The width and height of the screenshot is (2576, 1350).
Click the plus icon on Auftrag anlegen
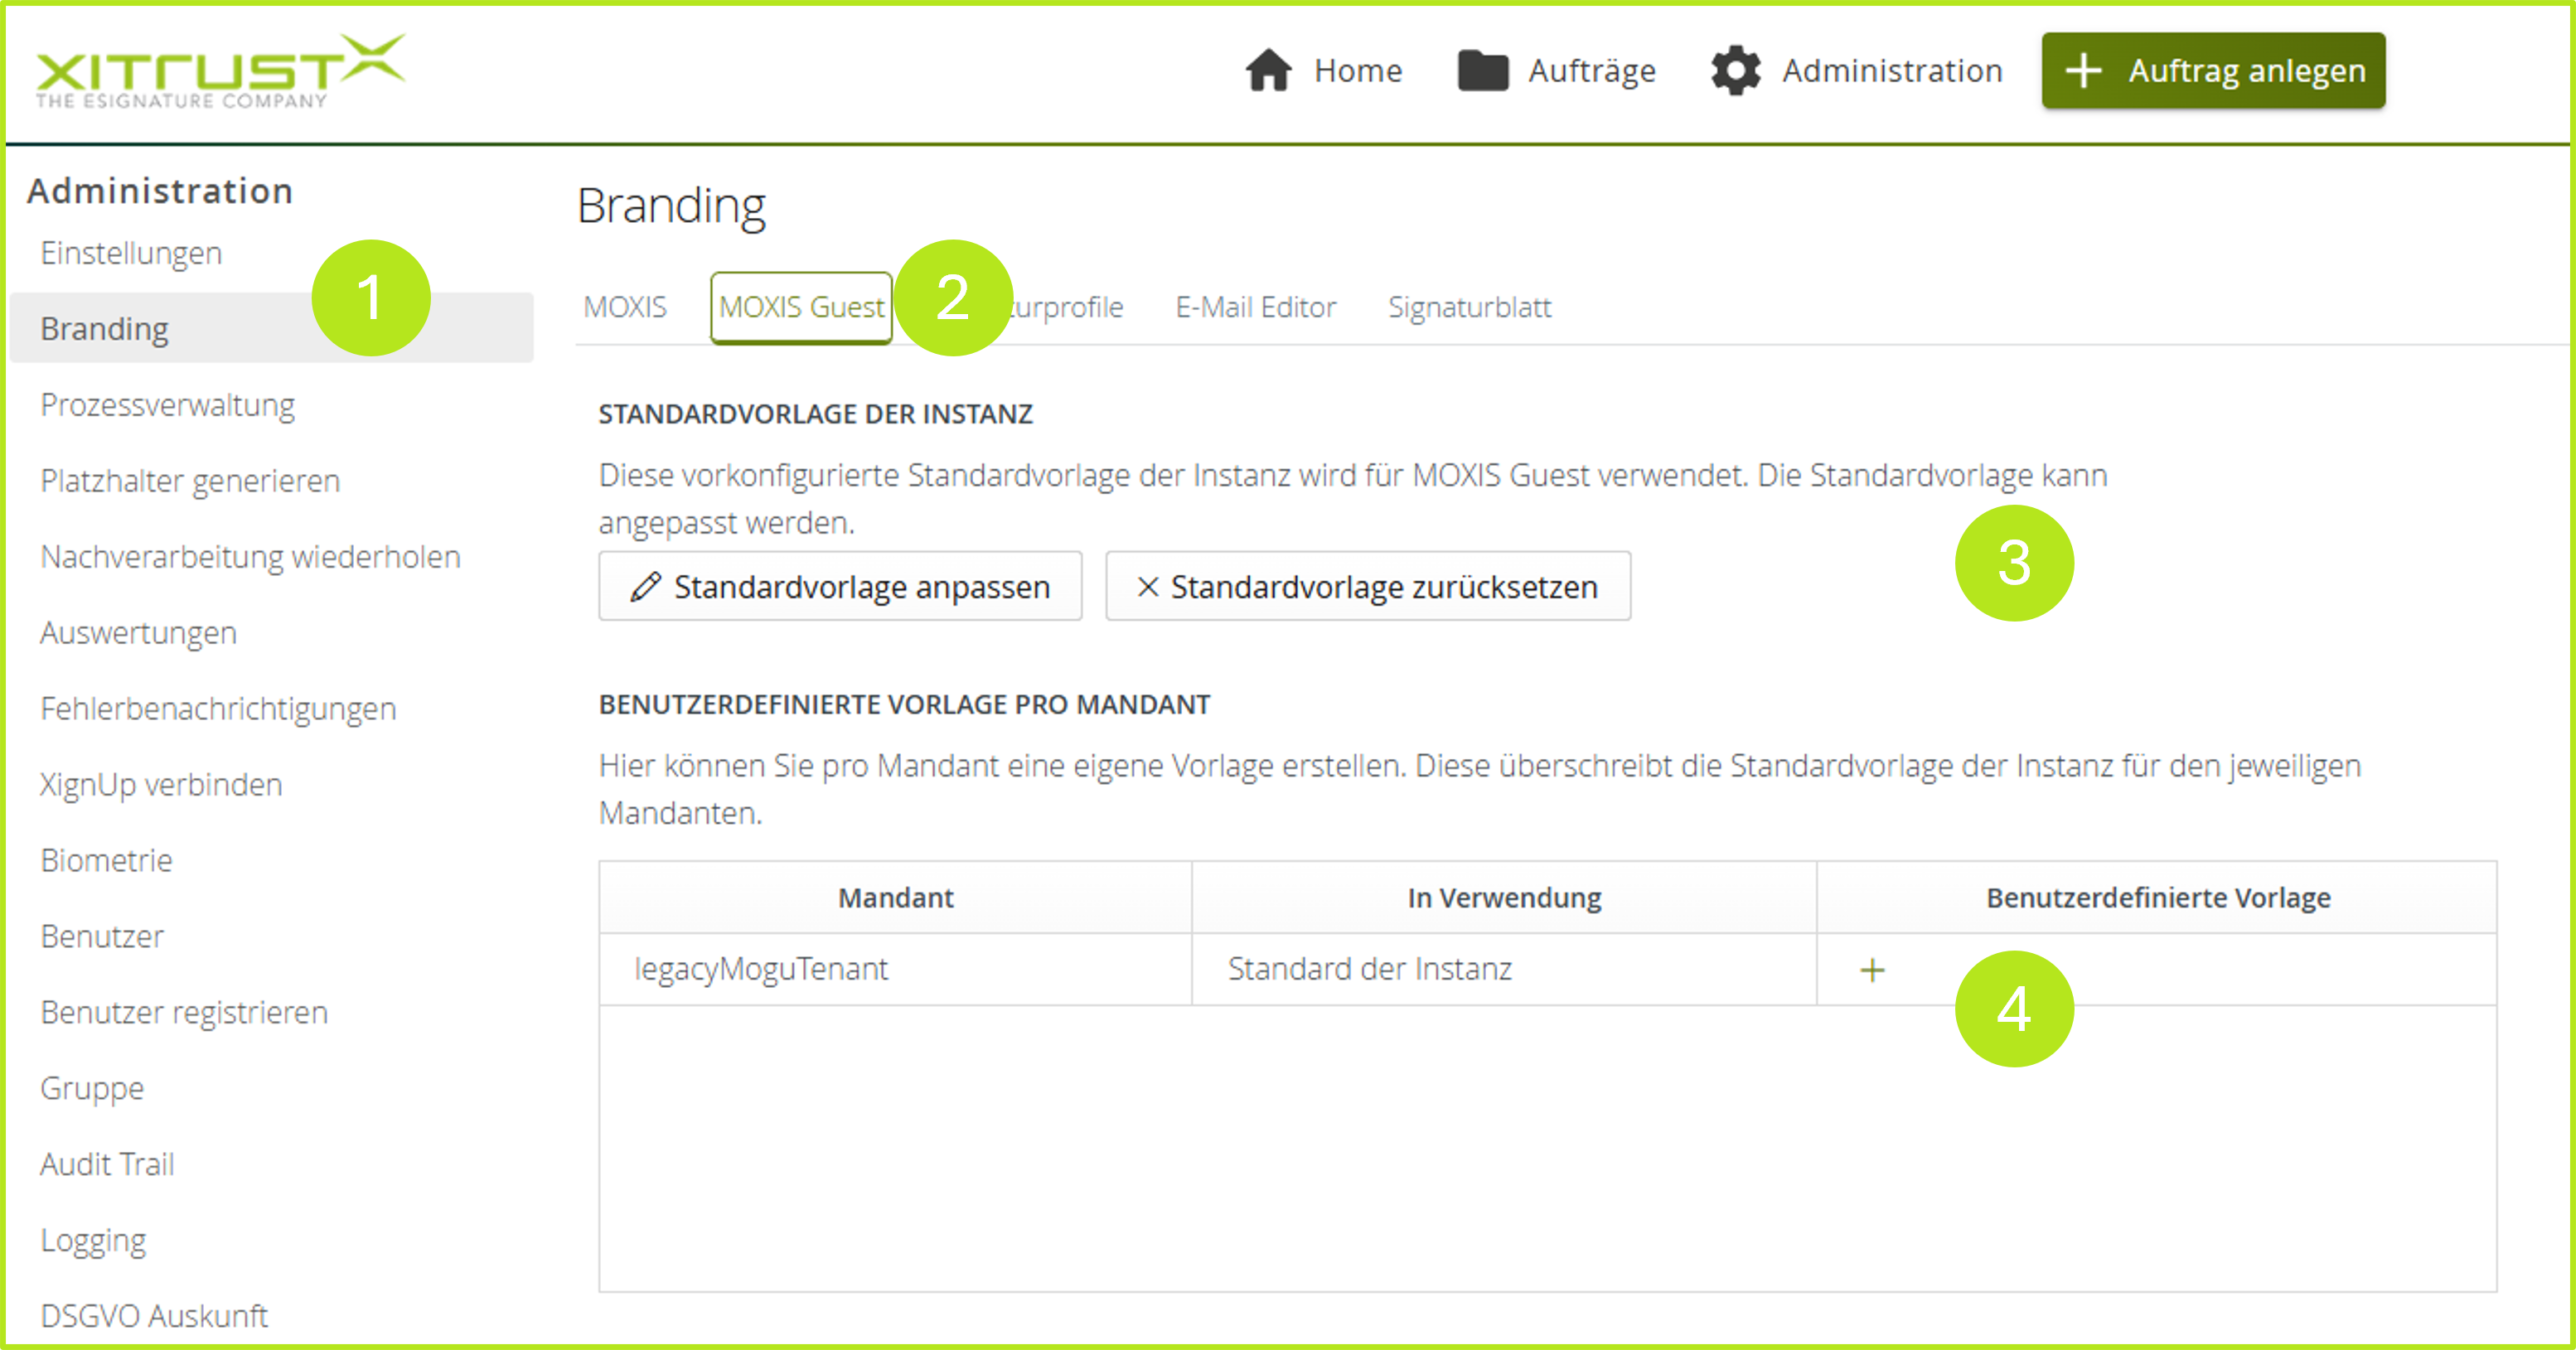(x=2086, y=70)
